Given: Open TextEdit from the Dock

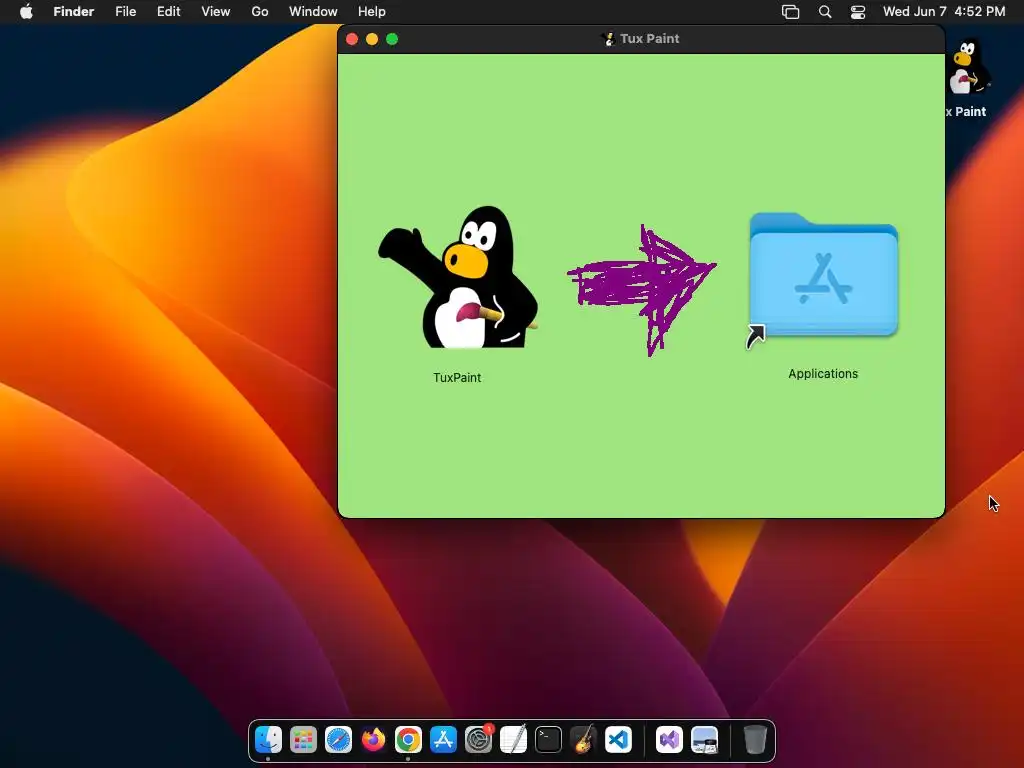Looking at the screenshot, I should [x=513, y=740].
